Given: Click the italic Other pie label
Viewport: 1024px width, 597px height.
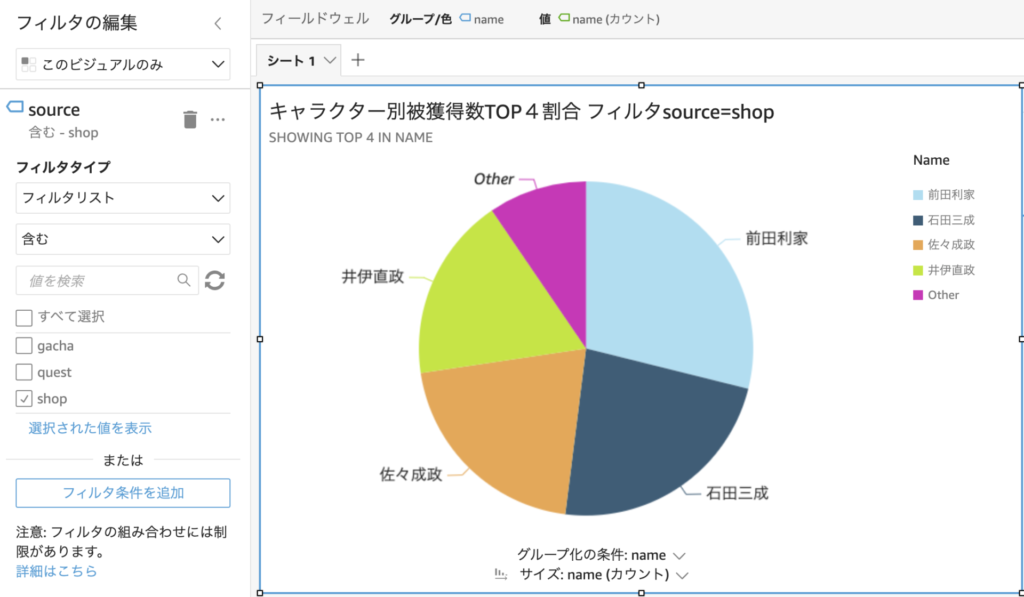Looking at the screenshot, I should tap(494, 179).
